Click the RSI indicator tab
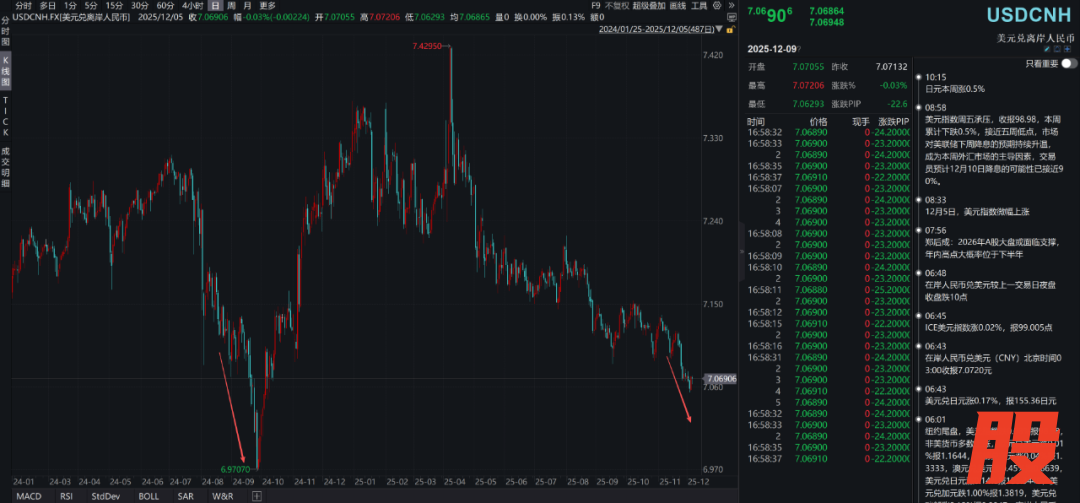Screen dimensions: 1080x503 tap(66, 495)
